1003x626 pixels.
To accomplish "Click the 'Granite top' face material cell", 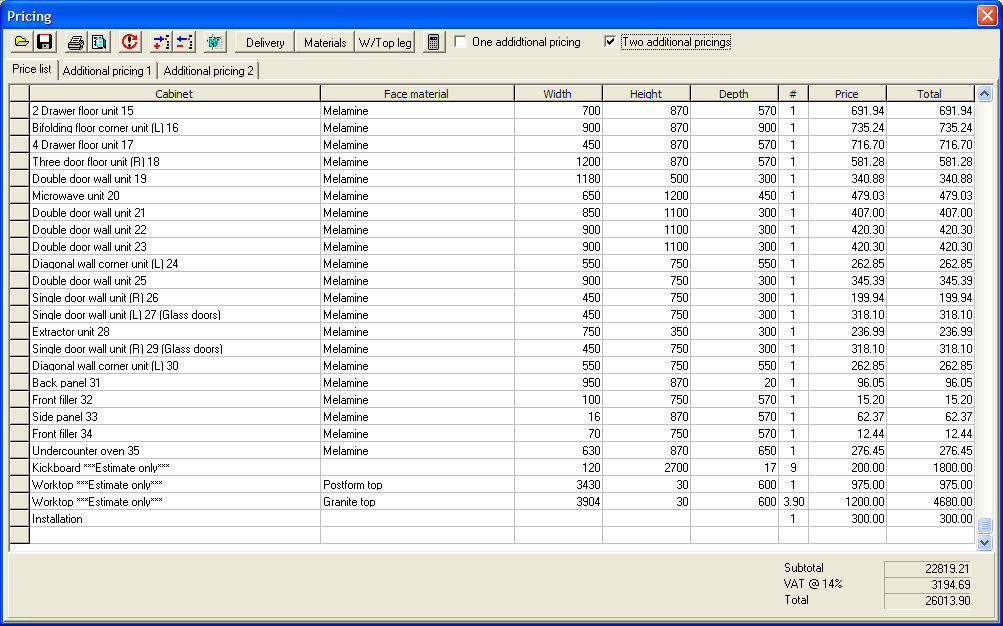I will pyautogui.click(x=417, y=501).
